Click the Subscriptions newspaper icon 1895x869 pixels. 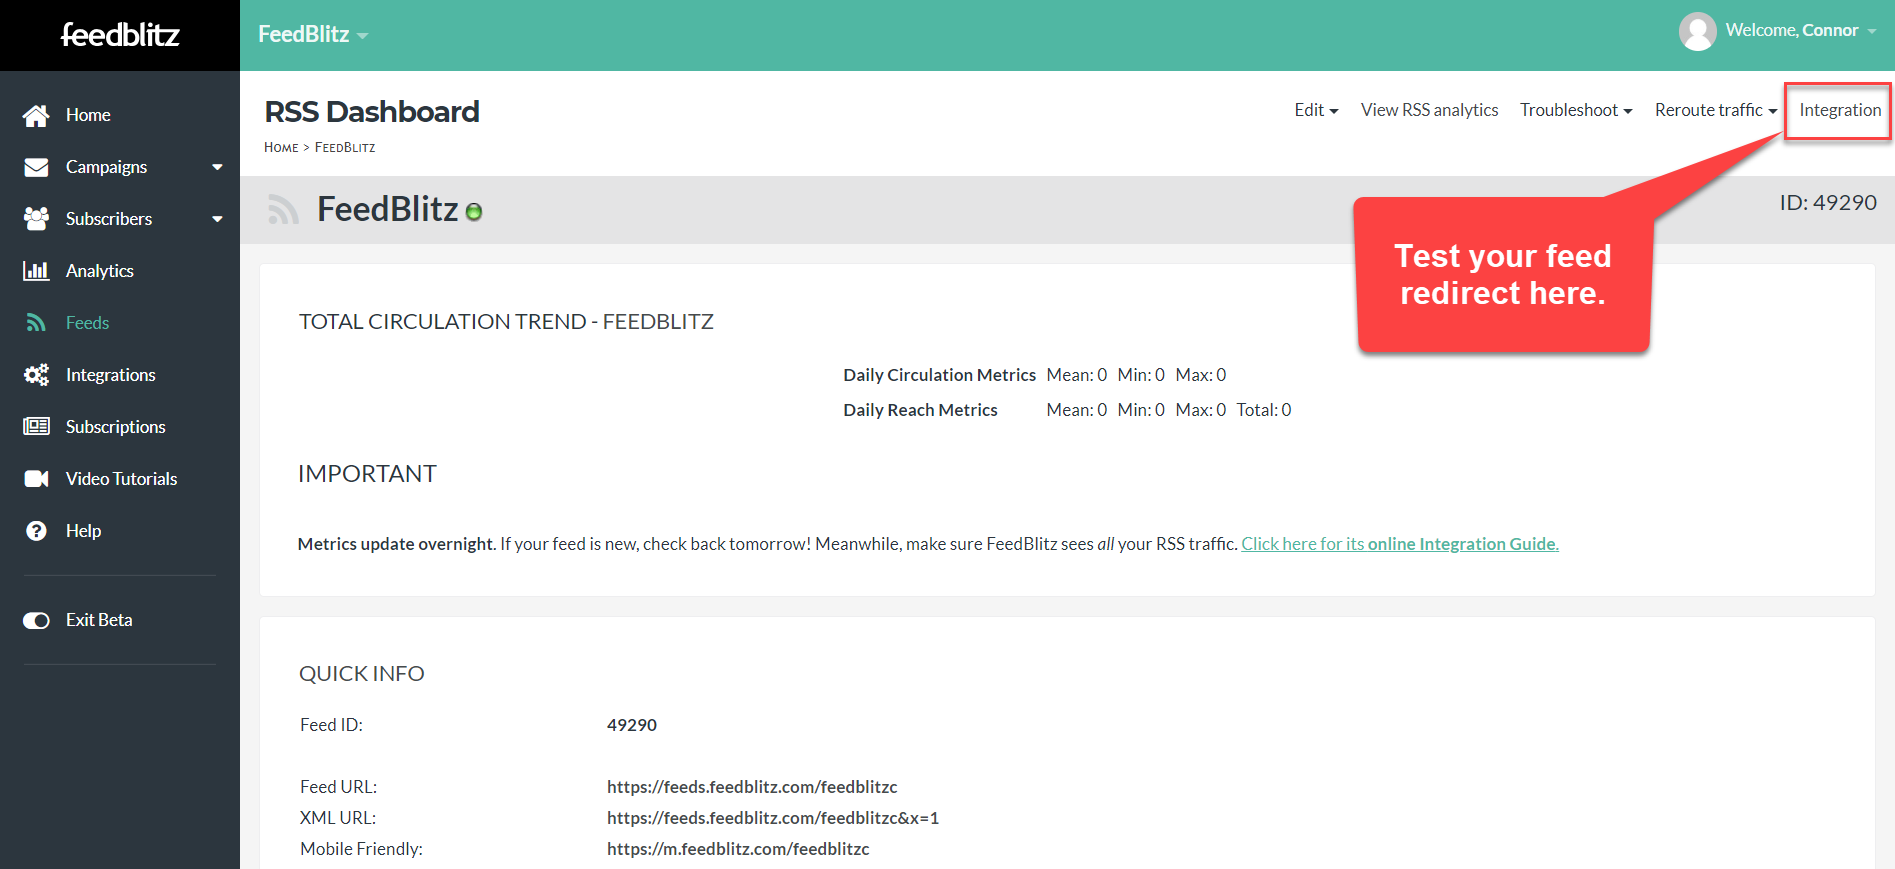pyautogui.click(x=36, y=427)
